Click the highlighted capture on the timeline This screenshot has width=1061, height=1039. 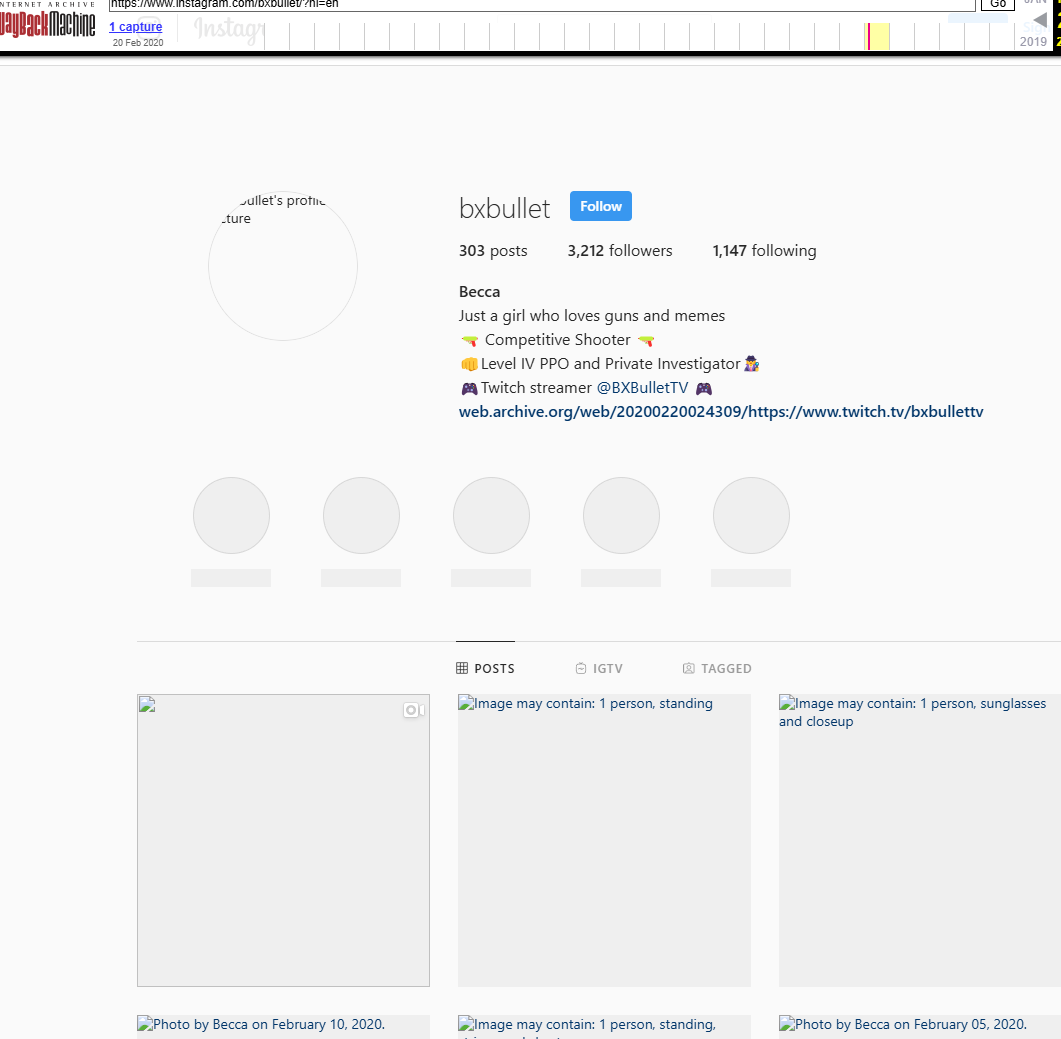[x=869, y=36]
